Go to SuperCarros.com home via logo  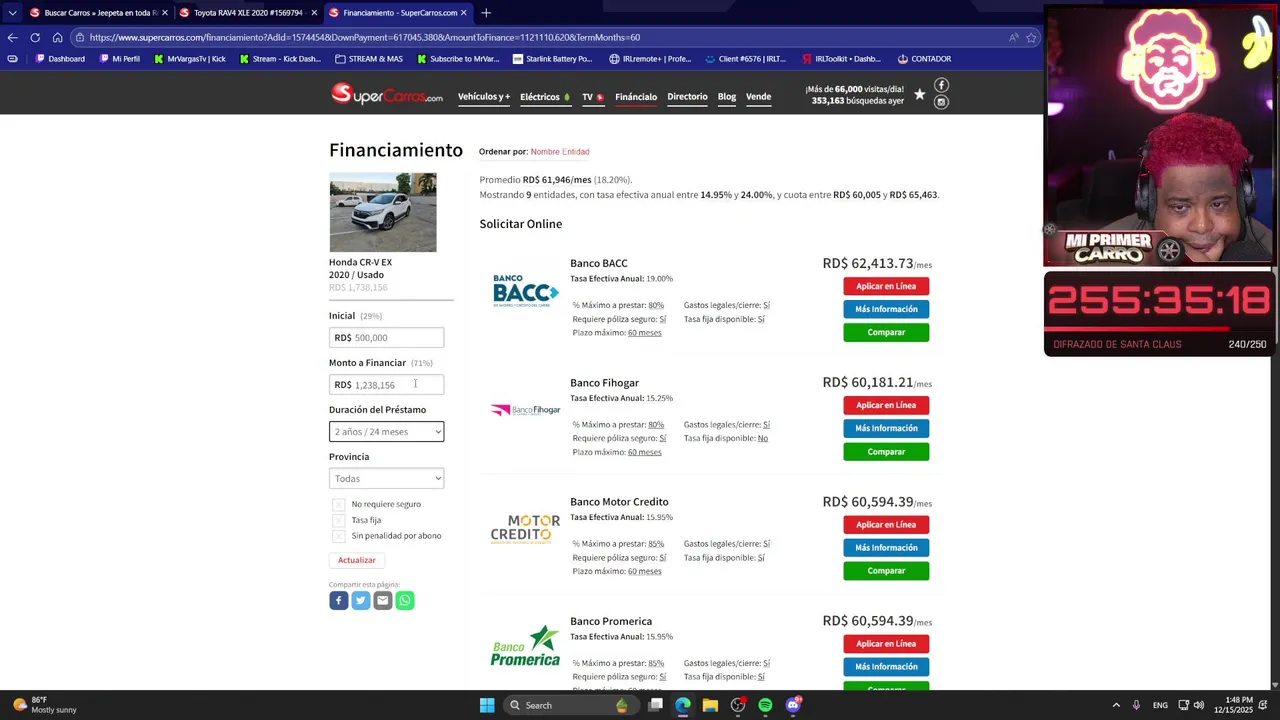(386, 95)
